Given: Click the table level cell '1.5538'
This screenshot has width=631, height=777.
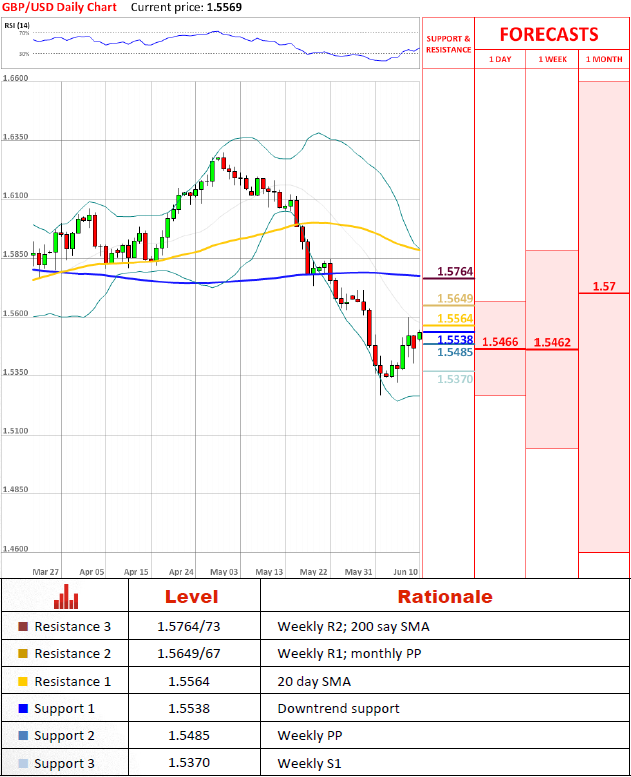Looking at the screenshot, I should [189, 709].
